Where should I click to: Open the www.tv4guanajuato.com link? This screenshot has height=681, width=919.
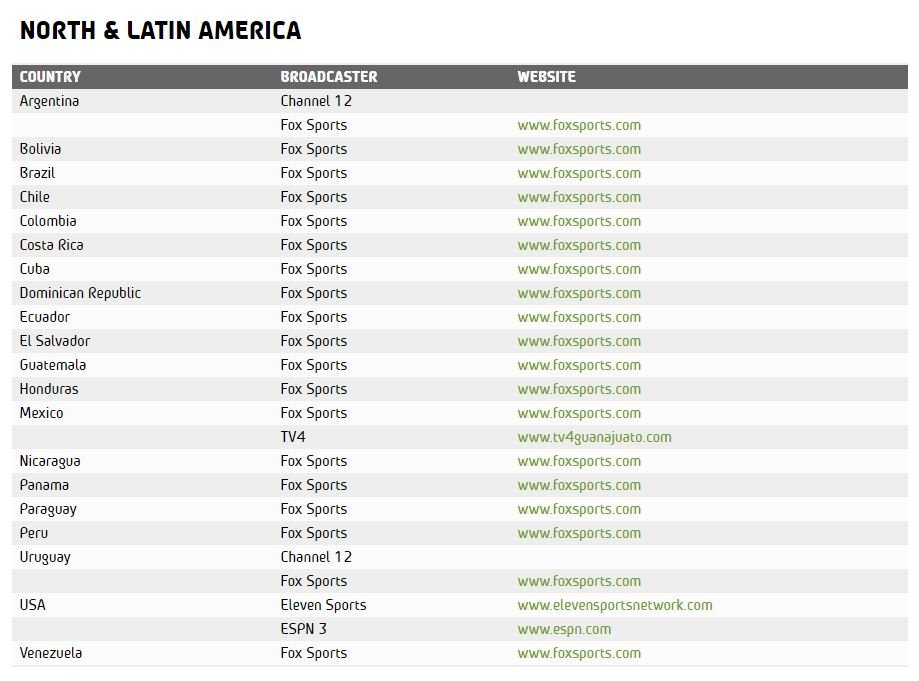(x=594, y=437)
